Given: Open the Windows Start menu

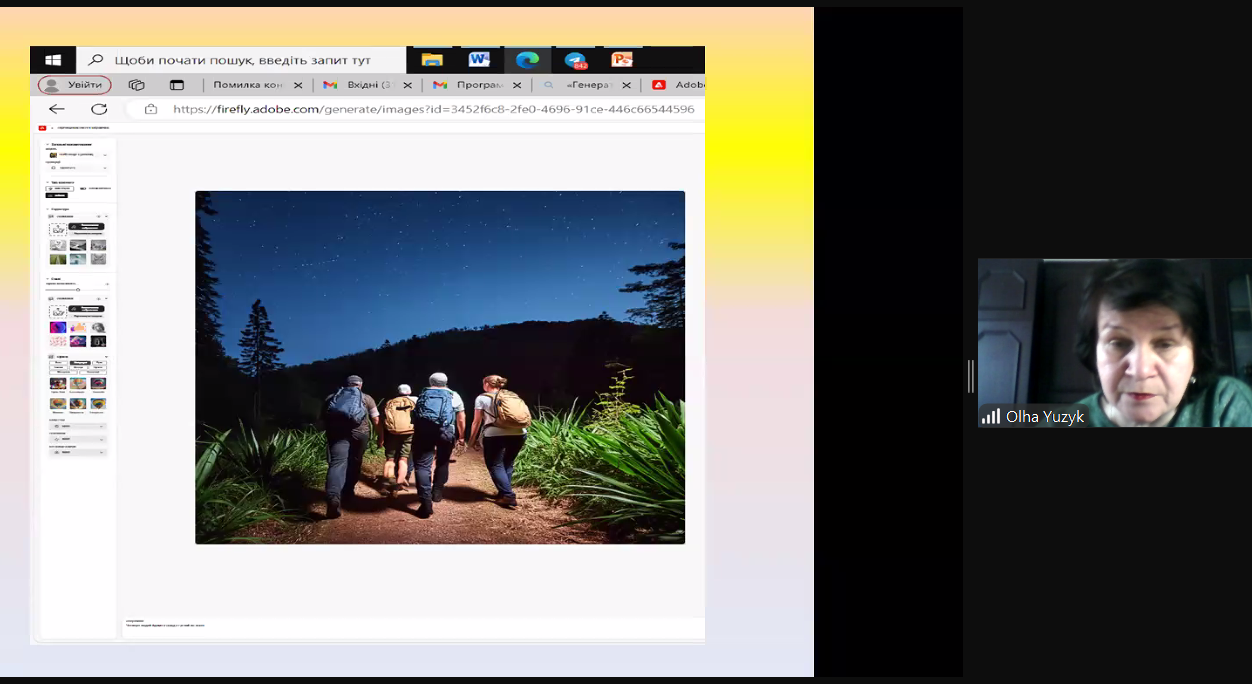Looking at the screenshot, I should click(x=53, y=60).
